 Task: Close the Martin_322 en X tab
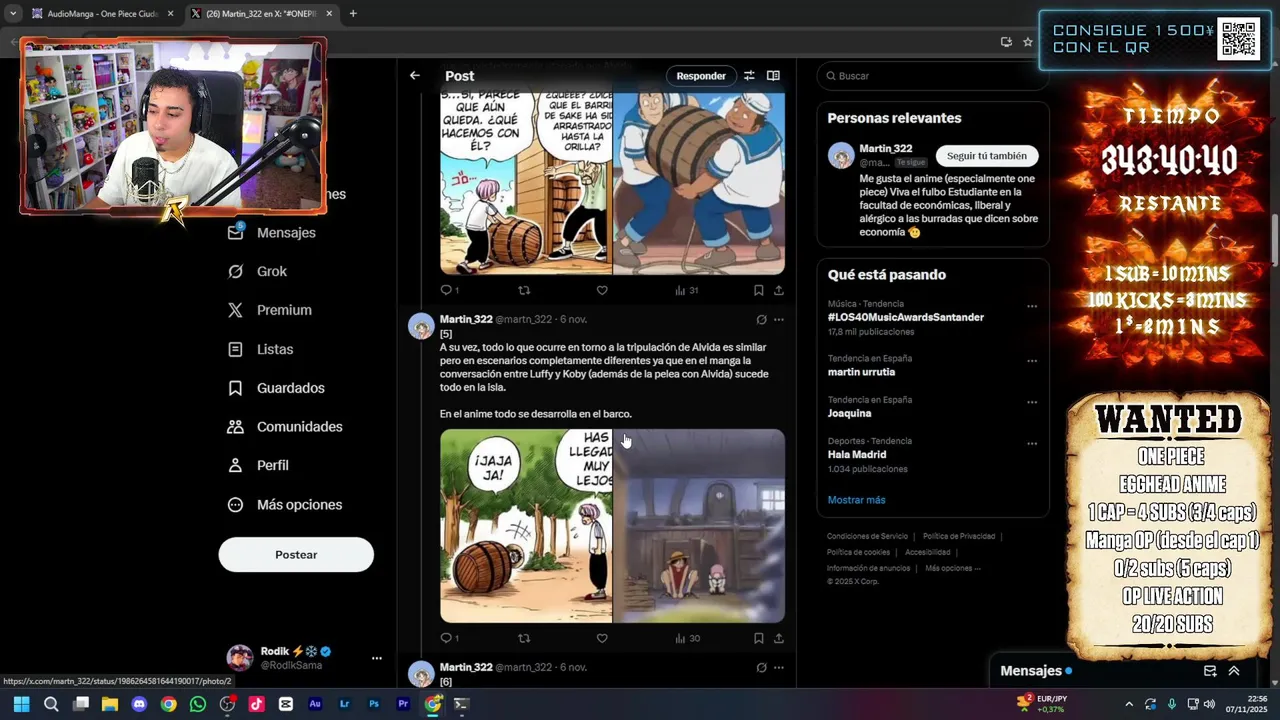point(329,14)
